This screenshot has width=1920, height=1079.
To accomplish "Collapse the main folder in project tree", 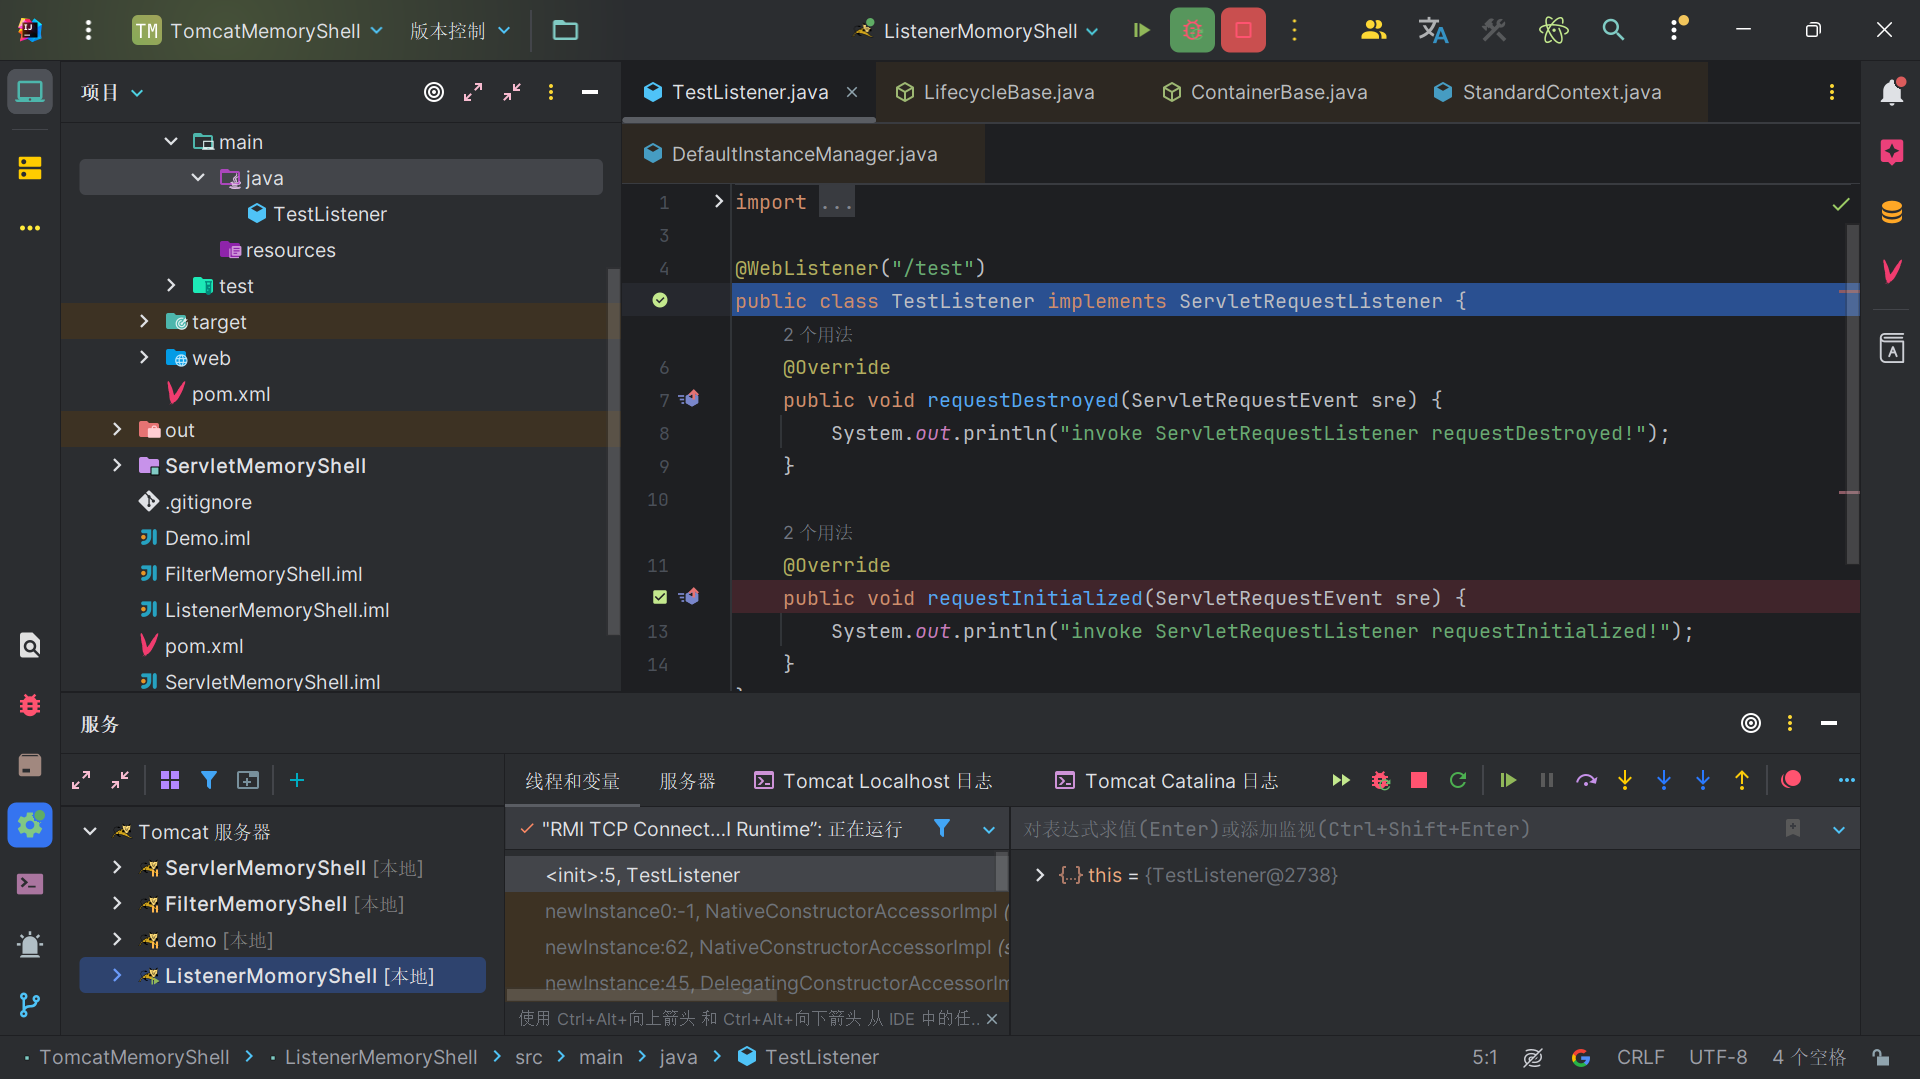I will [x=171, y=142].
